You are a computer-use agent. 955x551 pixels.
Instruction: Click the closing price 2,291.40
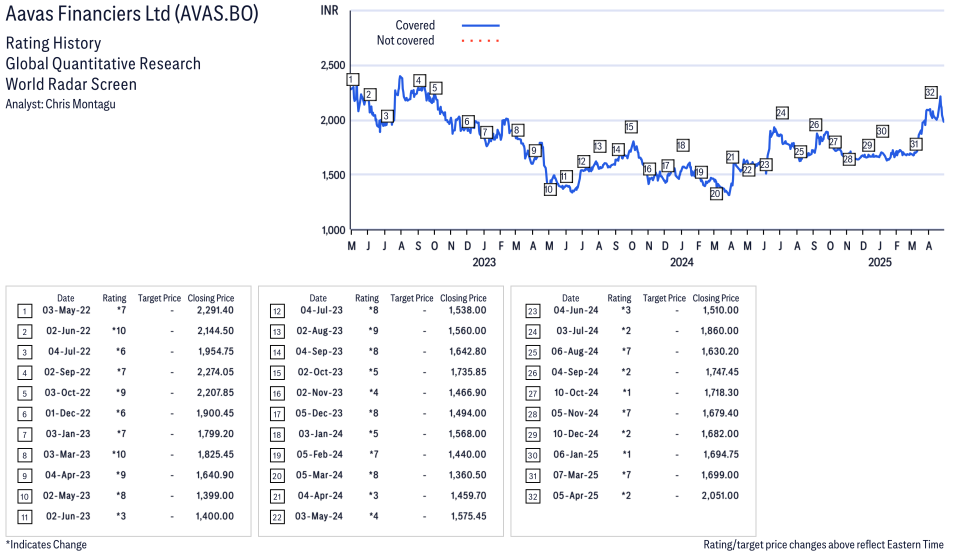(215, 311)
